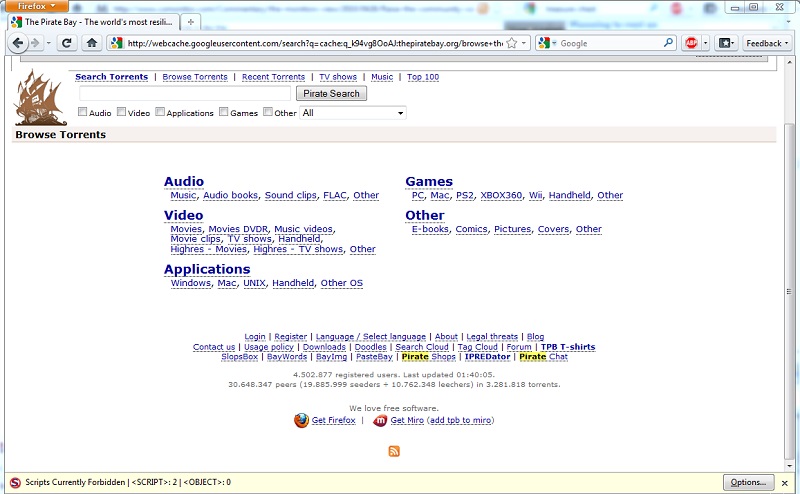Expand the Feedback dropdown button
This screenshot has width=800, height=494.
(767, 43)
